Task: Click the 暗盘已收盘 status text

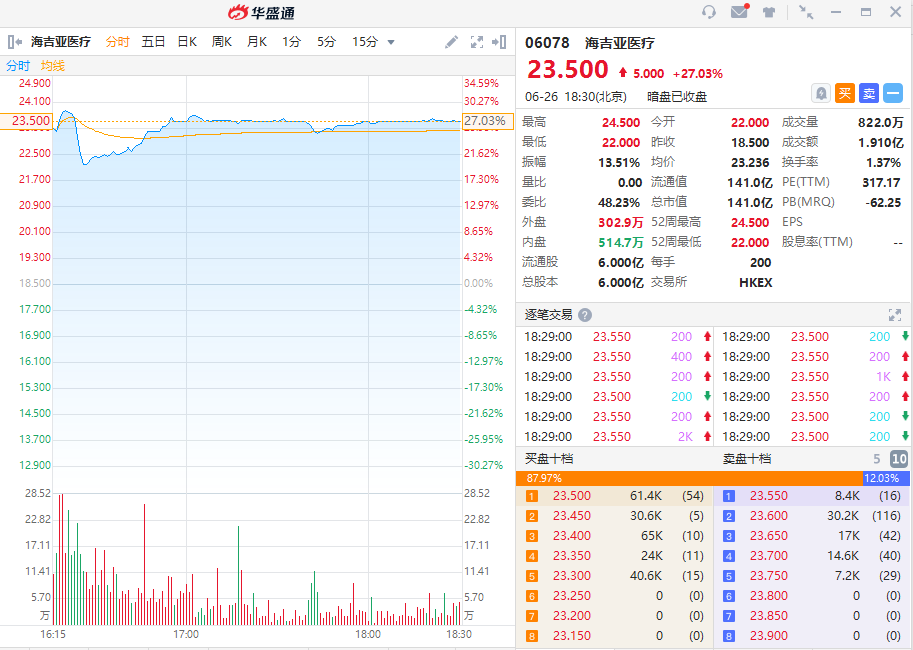Action: pyautogui.click(x=677, y=97)
